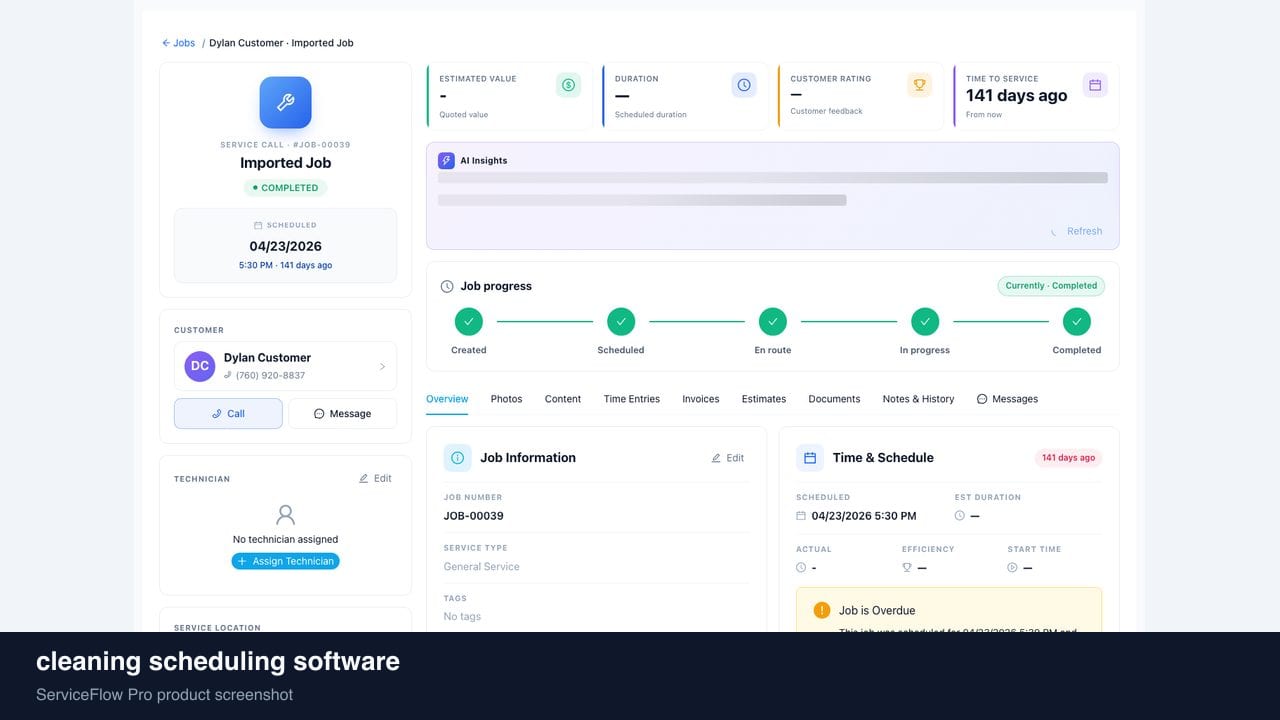
Task: Call the customer with the Call button
Action: tap(228, 414)
